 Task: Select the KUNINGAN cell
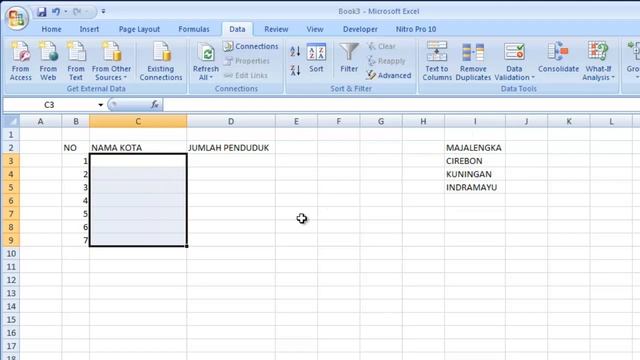click(475, 174)
